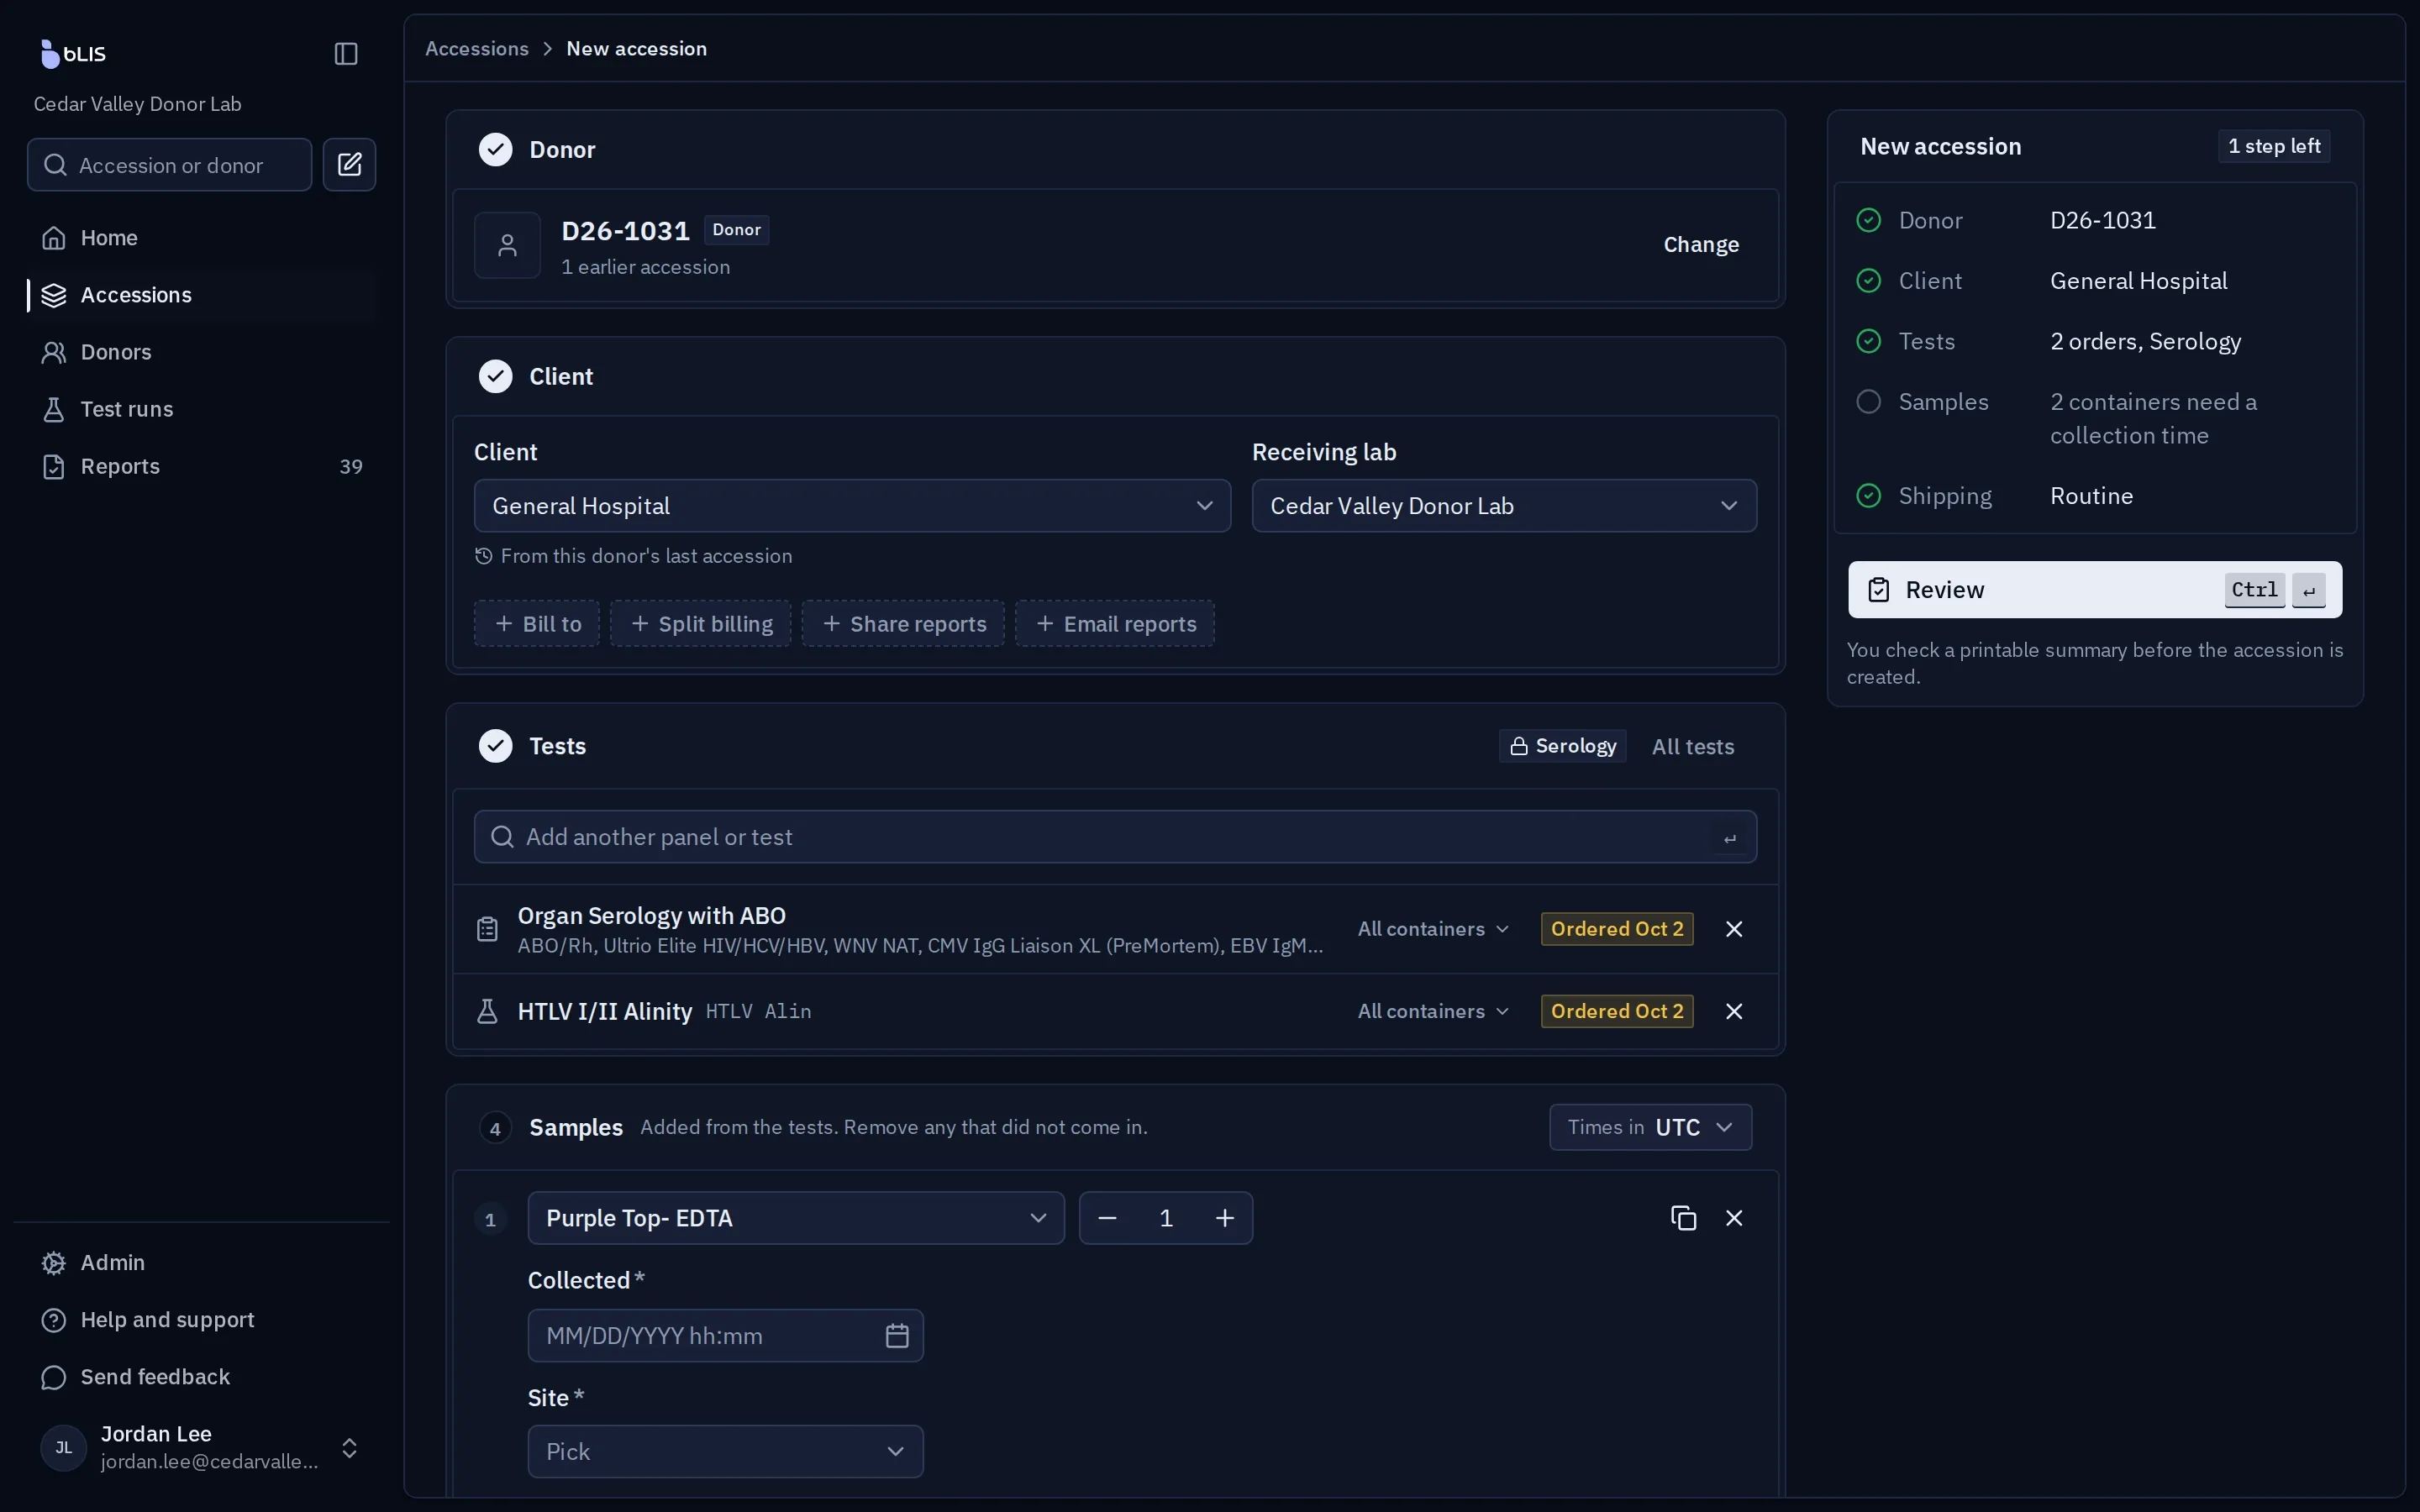Click the bLIS logo

[73, 53]
